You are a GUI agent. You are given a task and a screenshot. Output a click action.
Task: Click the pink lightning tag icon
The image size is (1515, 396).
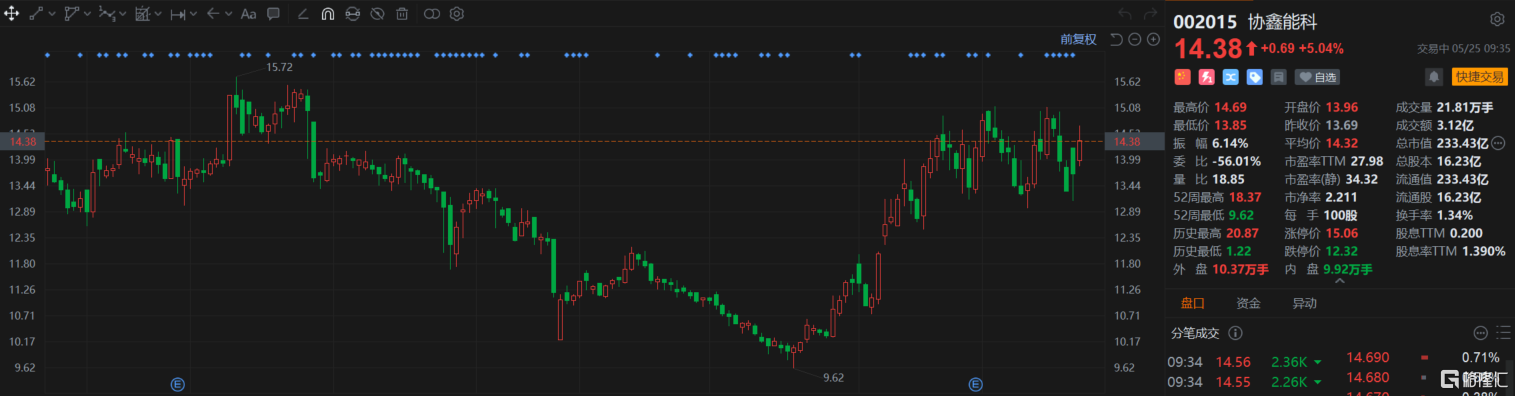pos(1207,76)
